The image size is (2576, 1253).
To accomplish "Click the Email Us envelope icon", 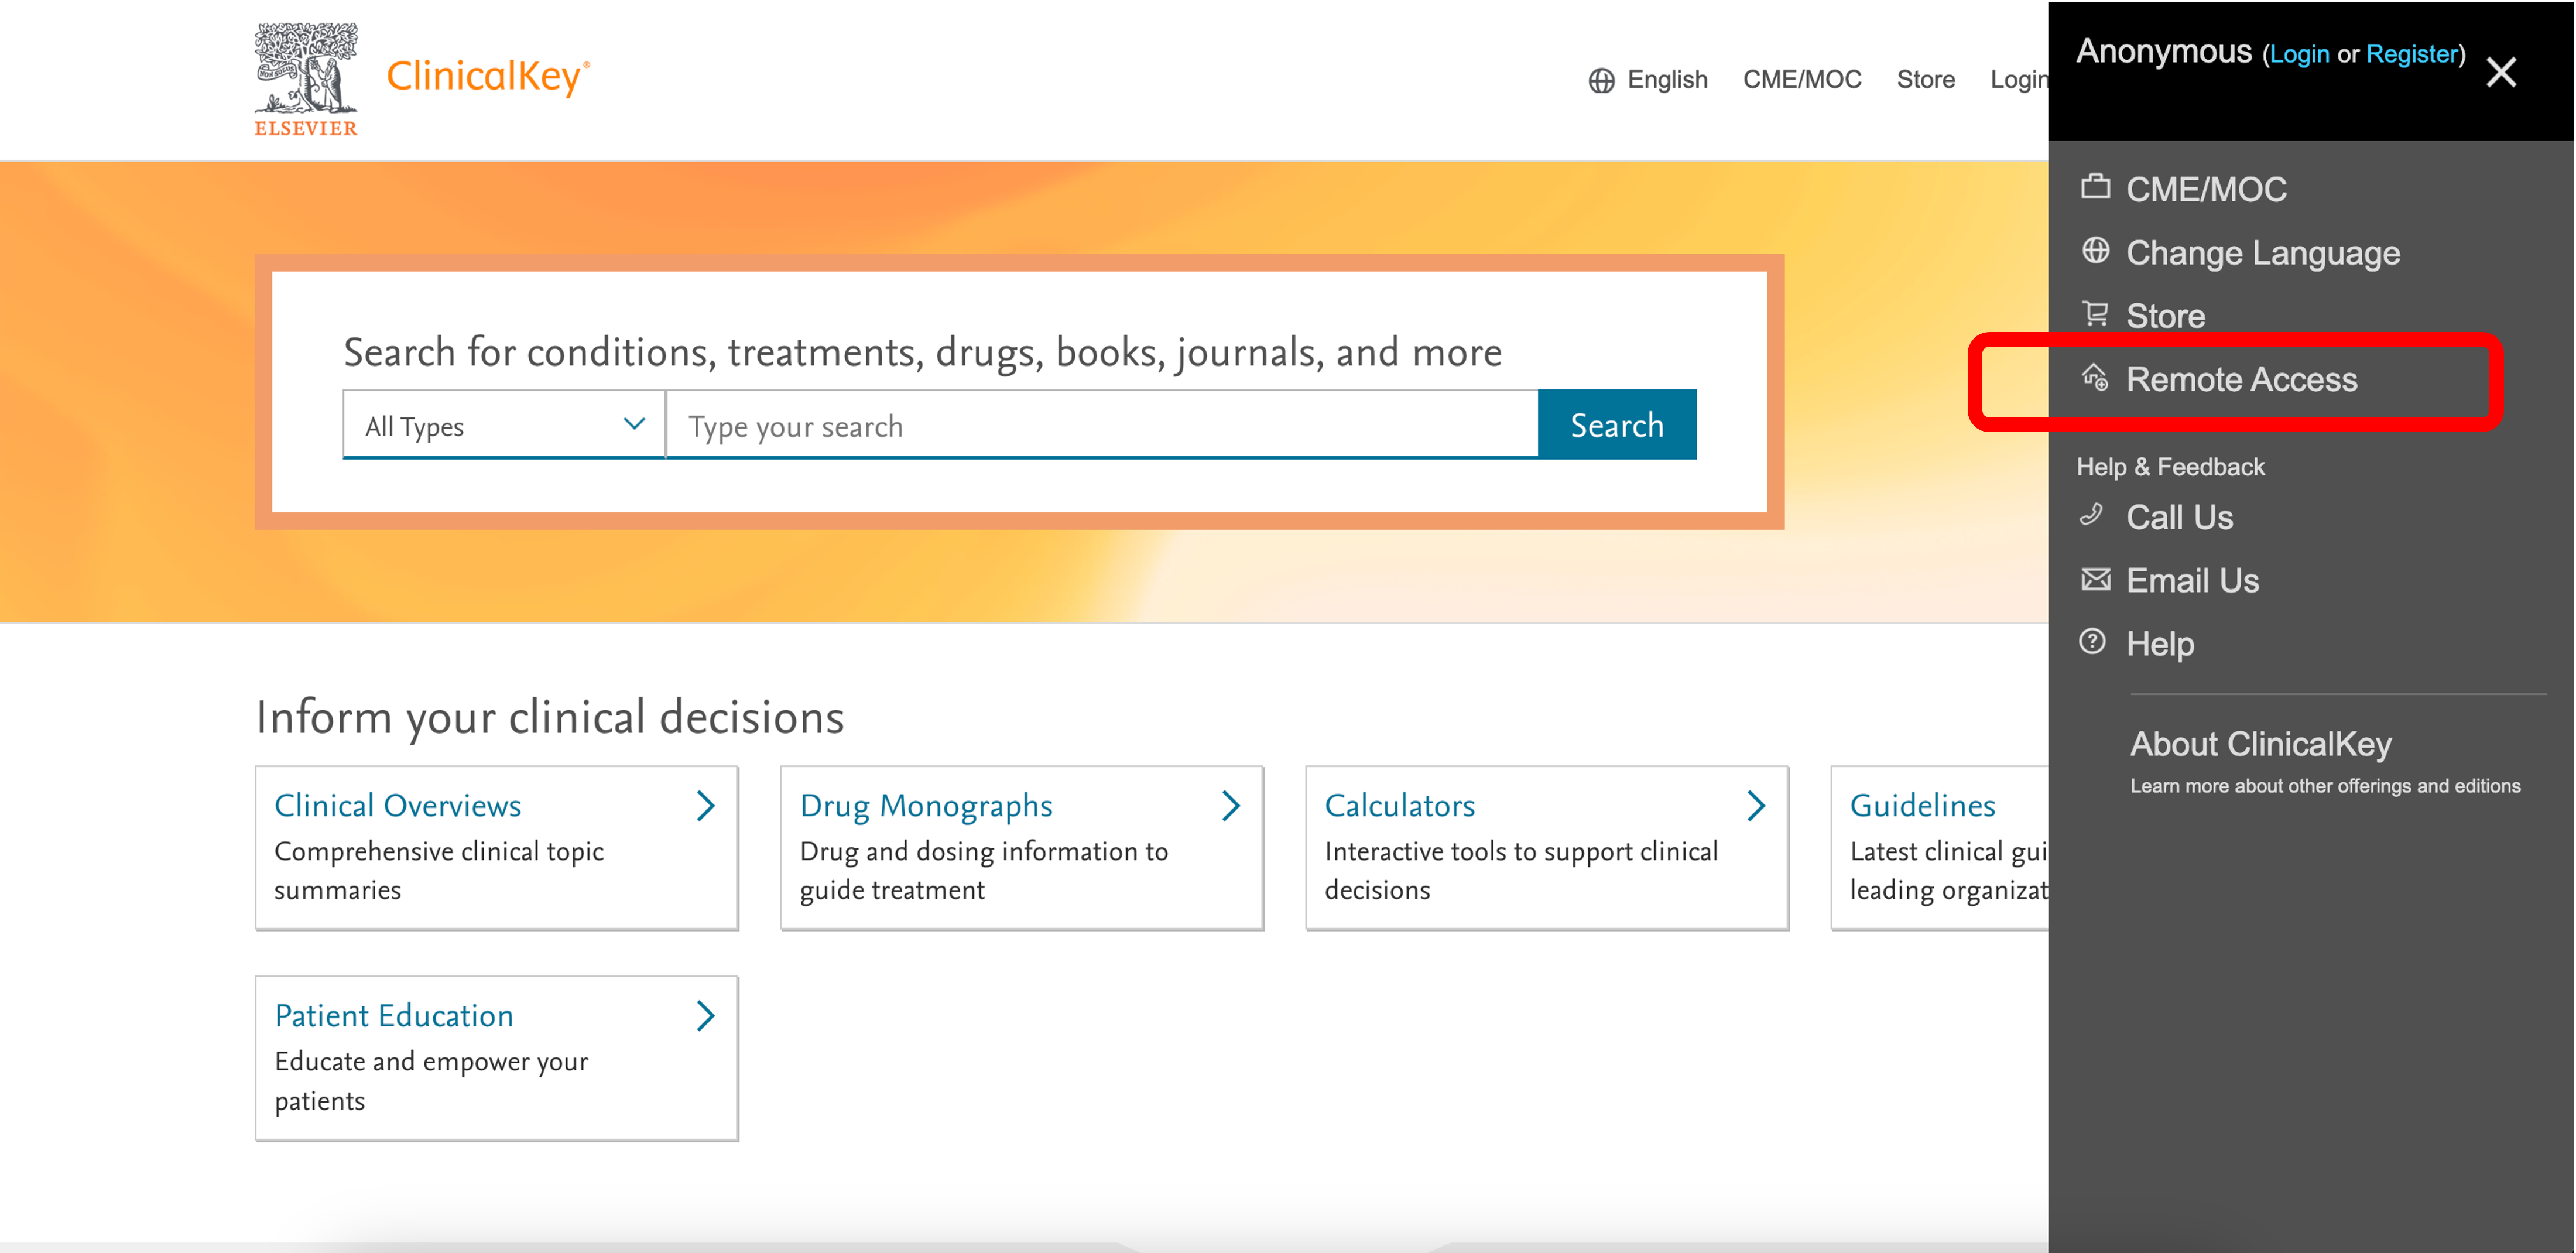I will (2095, 579).
